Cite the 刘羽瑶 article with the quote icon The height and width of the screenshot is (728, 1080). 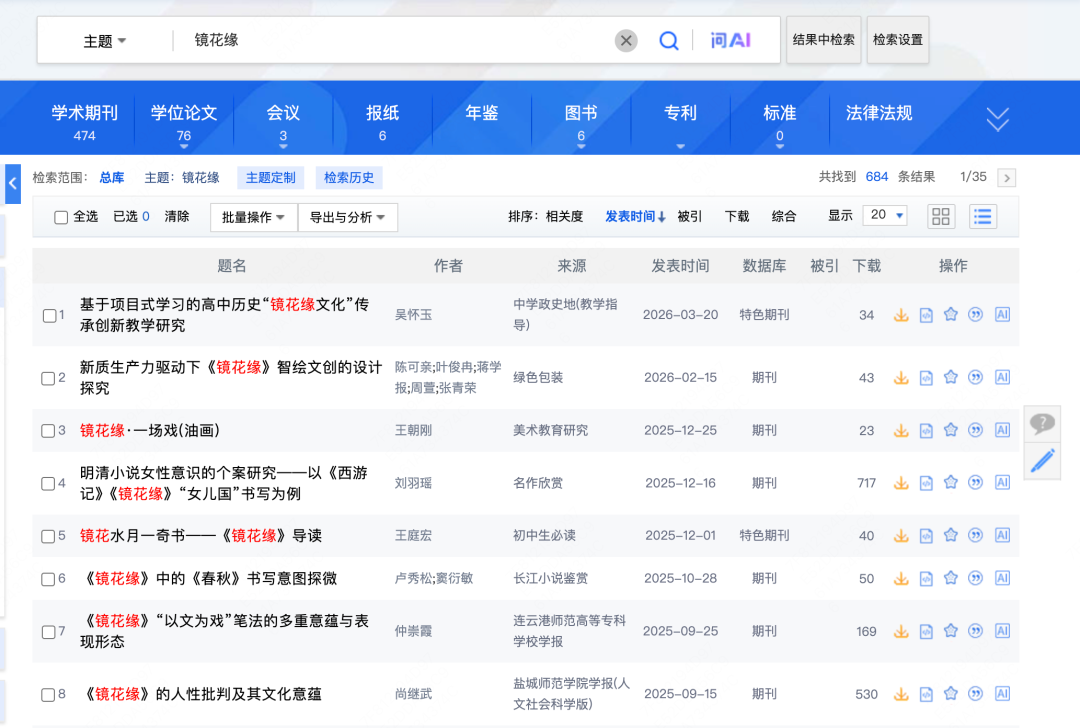pyautogui.click(x=975, y=483)
